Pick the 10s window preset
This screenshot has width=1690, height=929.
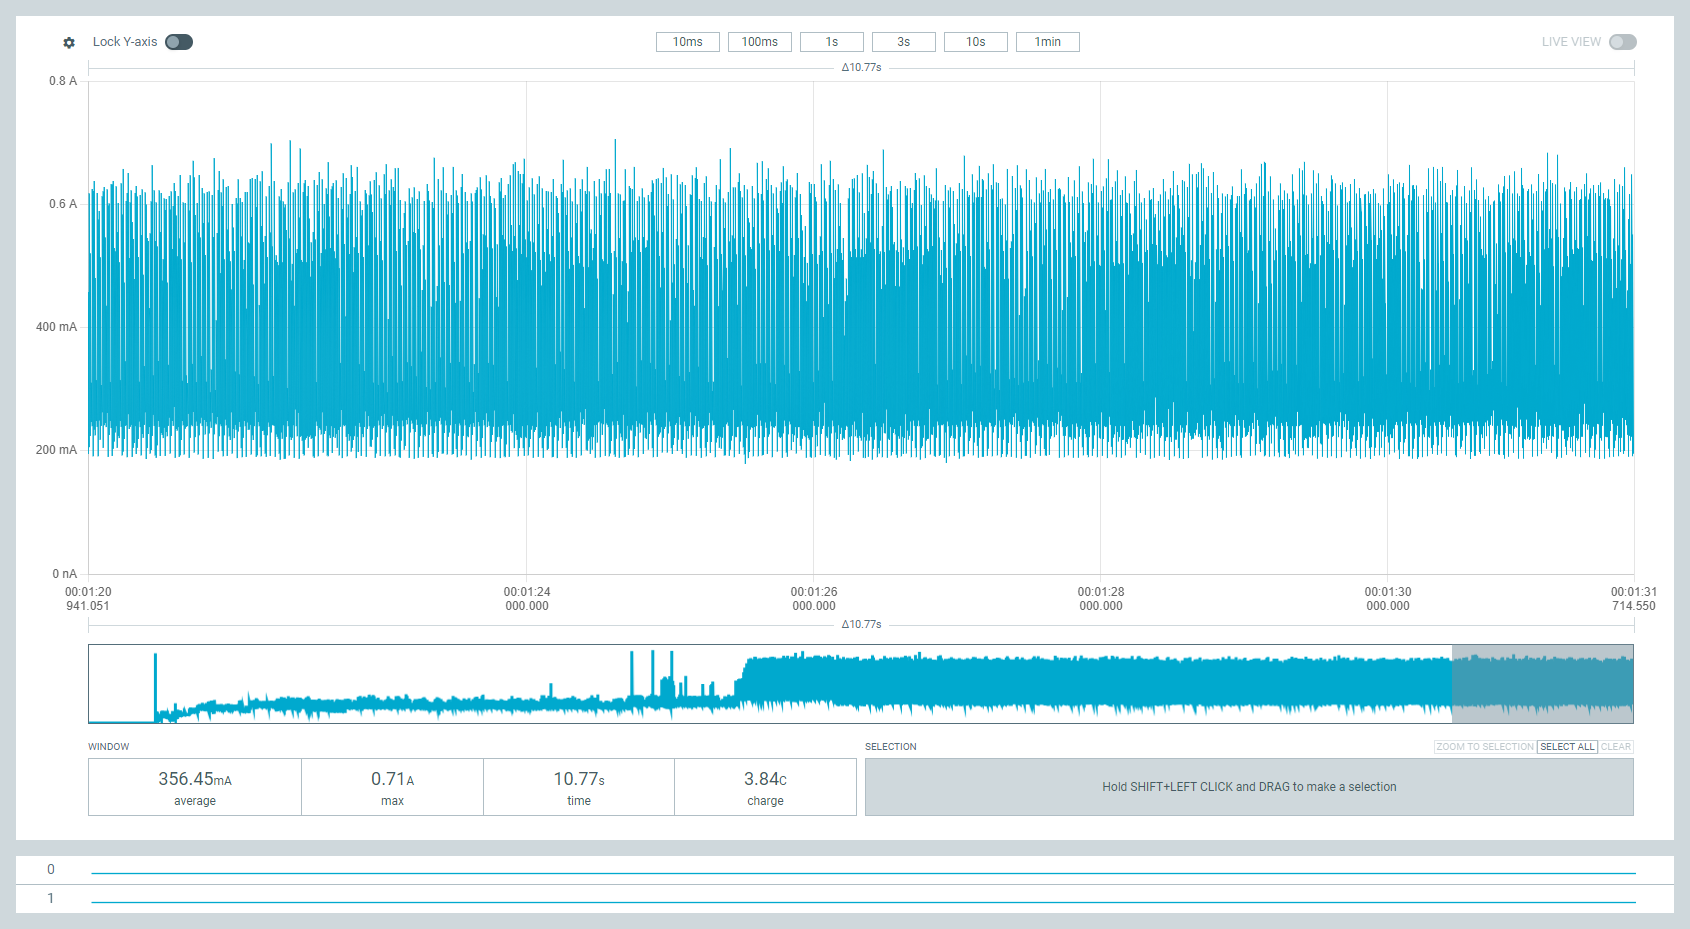click(x=975, y=42)
